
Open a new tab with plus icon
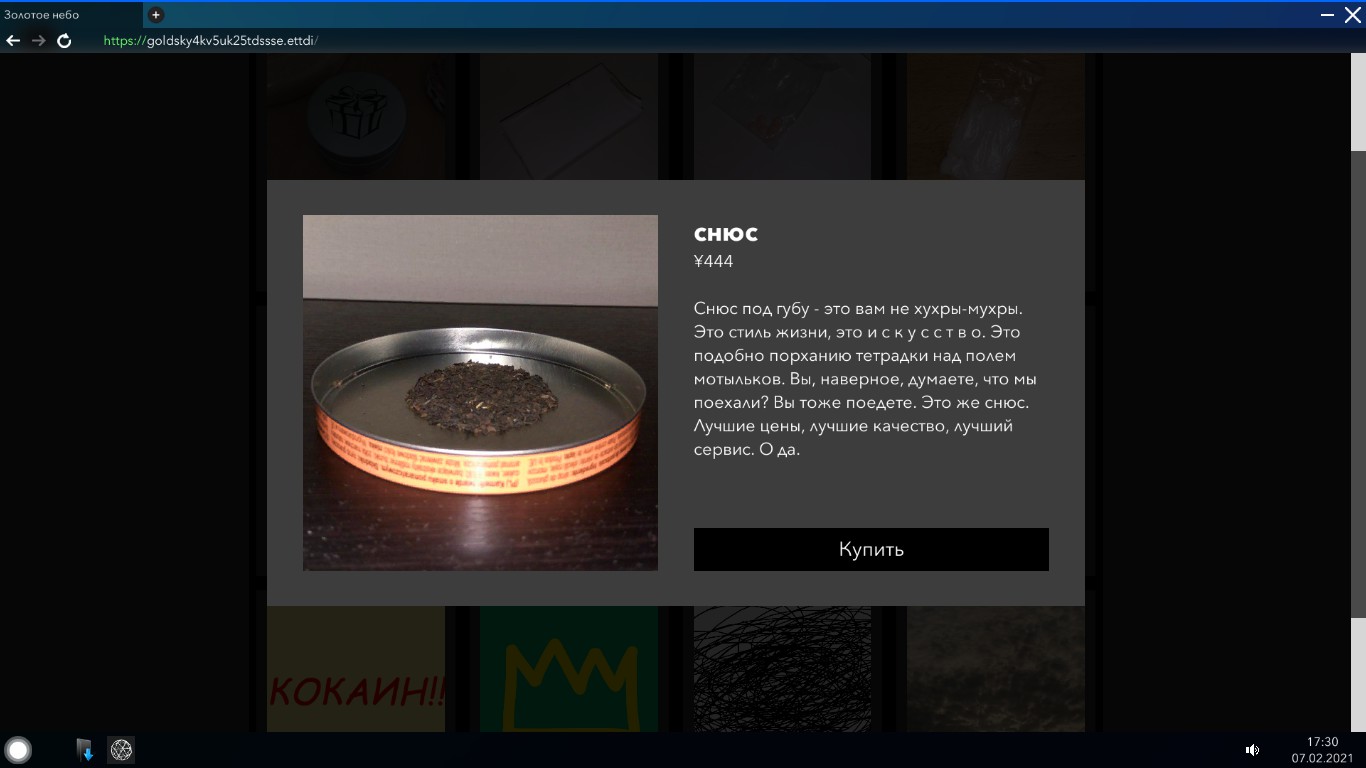click(156, 15)
